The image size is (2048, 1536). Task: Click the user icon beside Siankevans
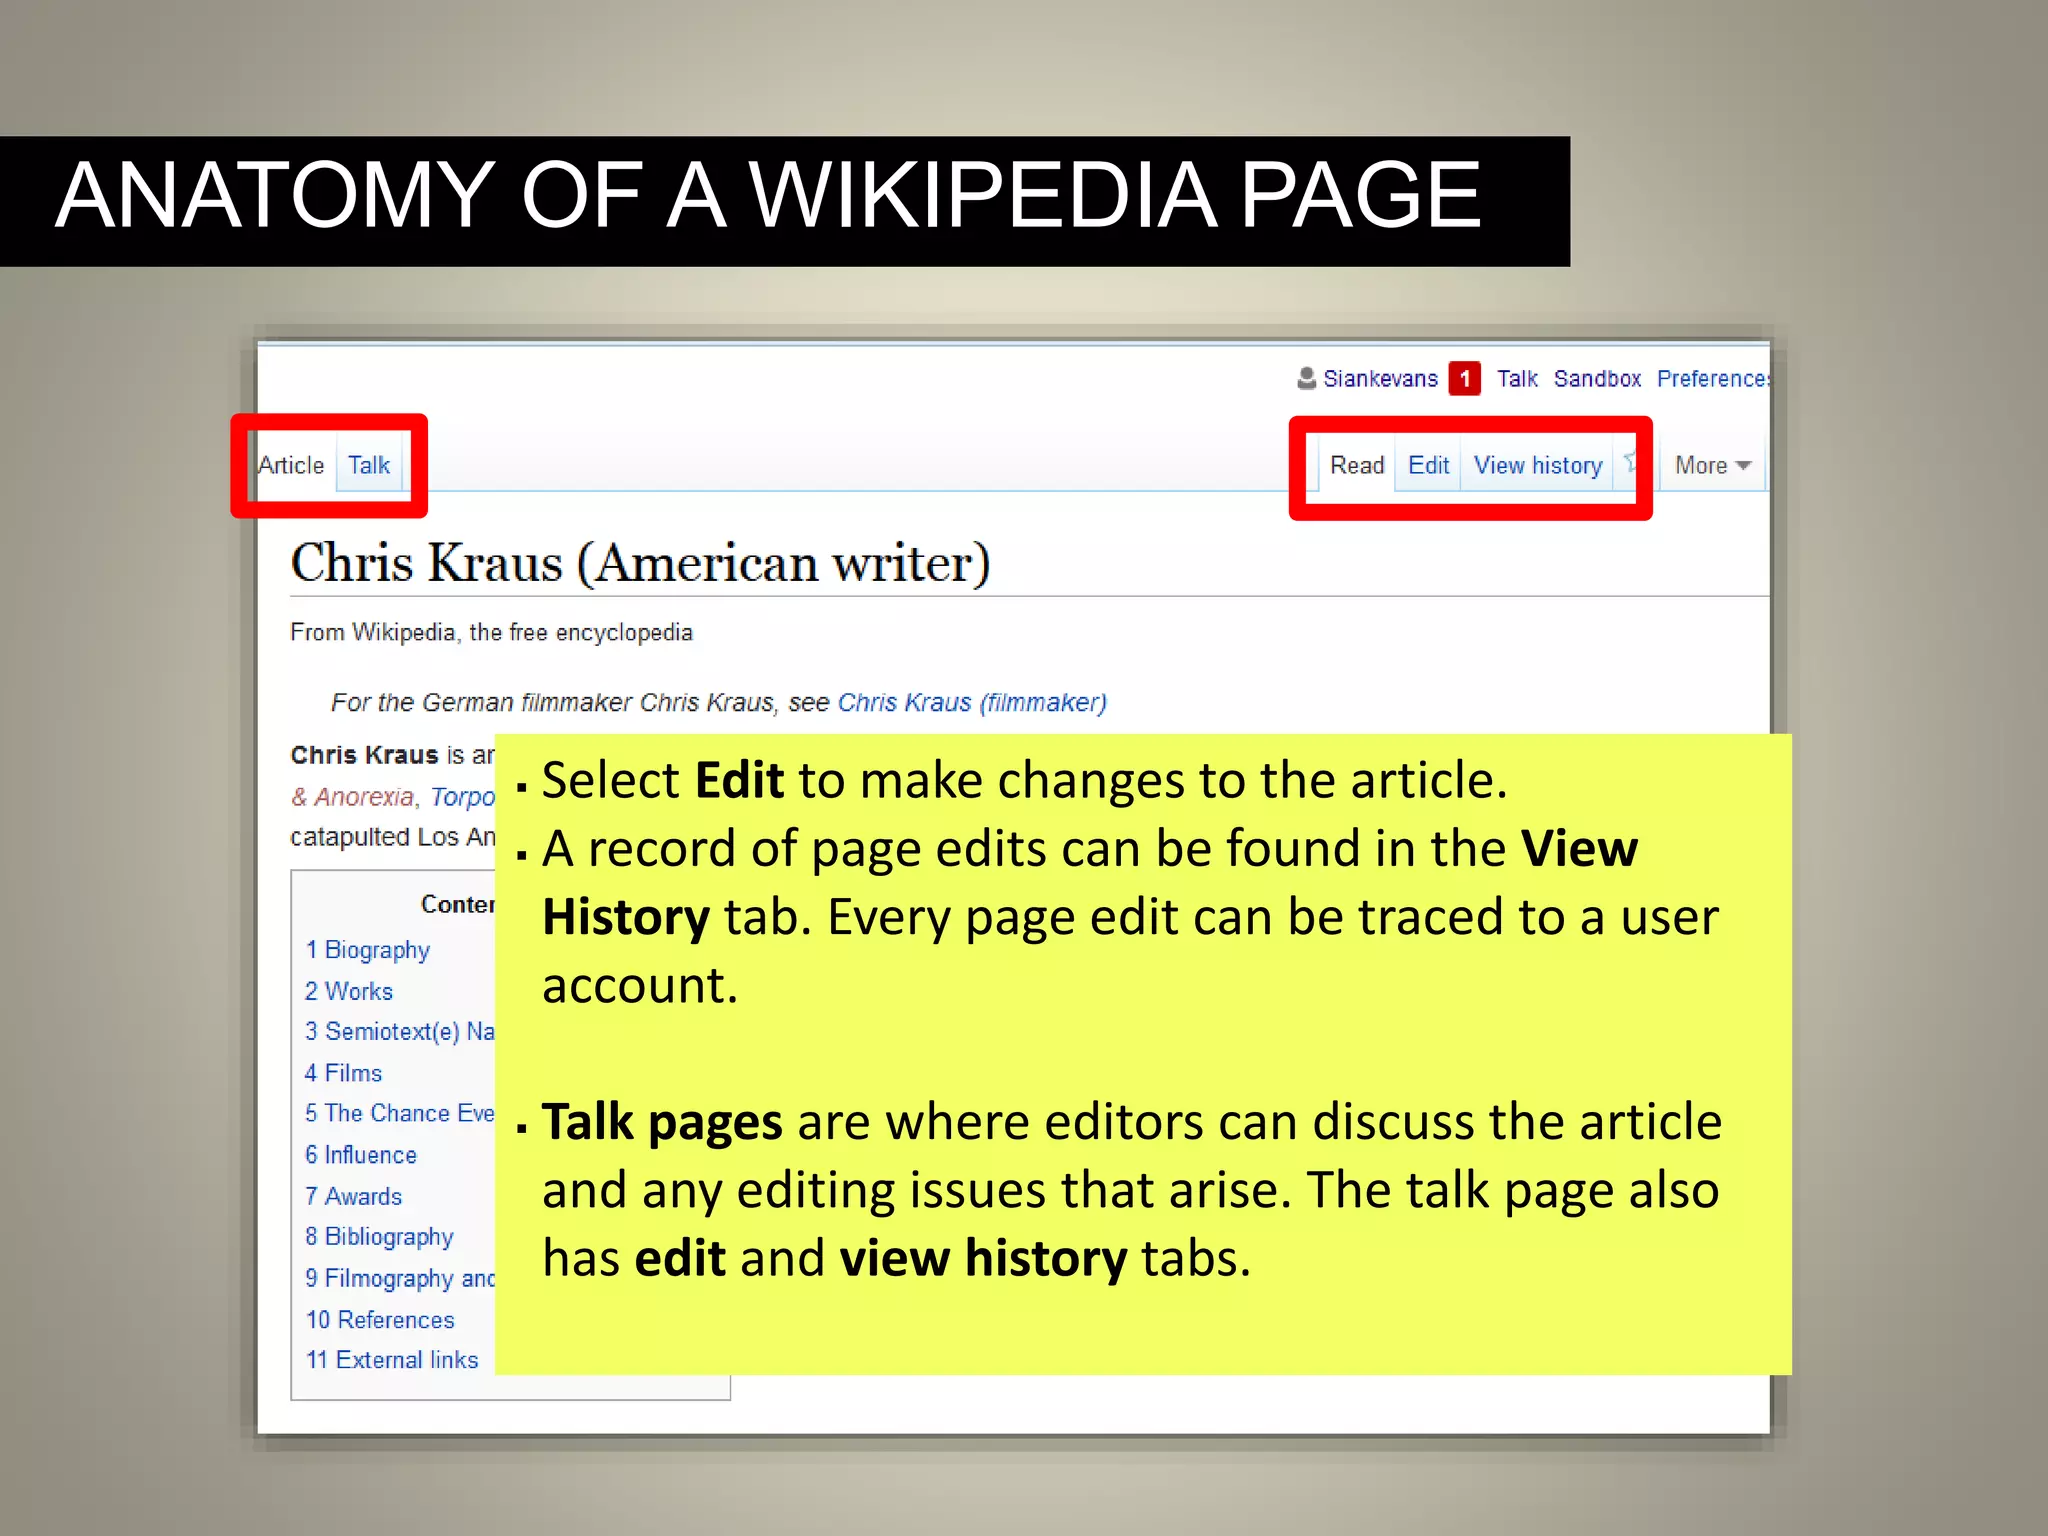click(1306, 378)
